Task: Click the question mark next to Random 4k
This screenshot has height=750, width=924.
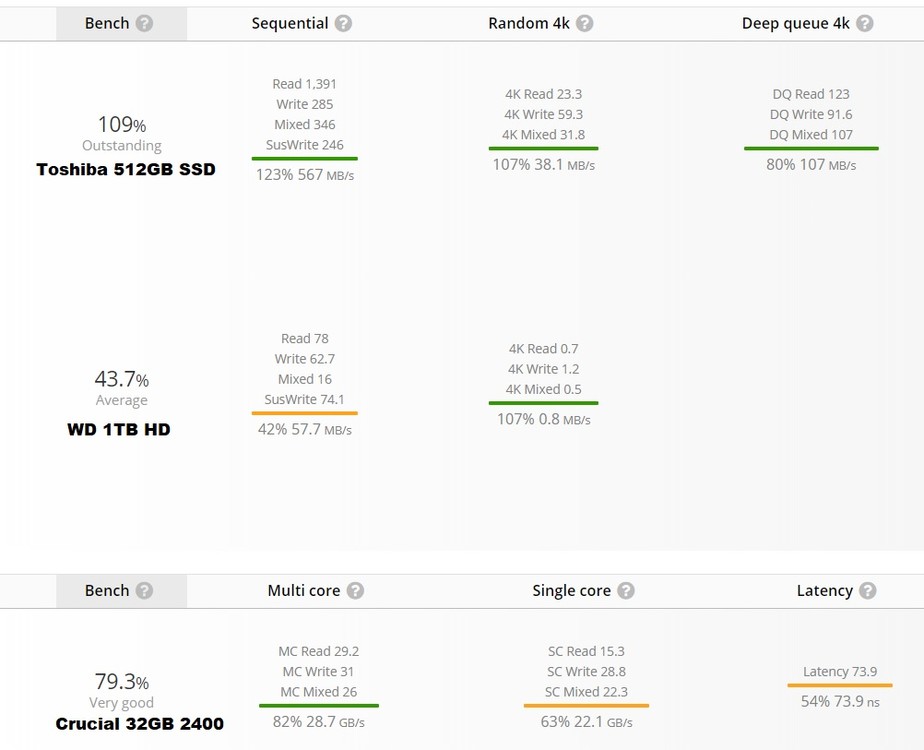Action: 584,23
